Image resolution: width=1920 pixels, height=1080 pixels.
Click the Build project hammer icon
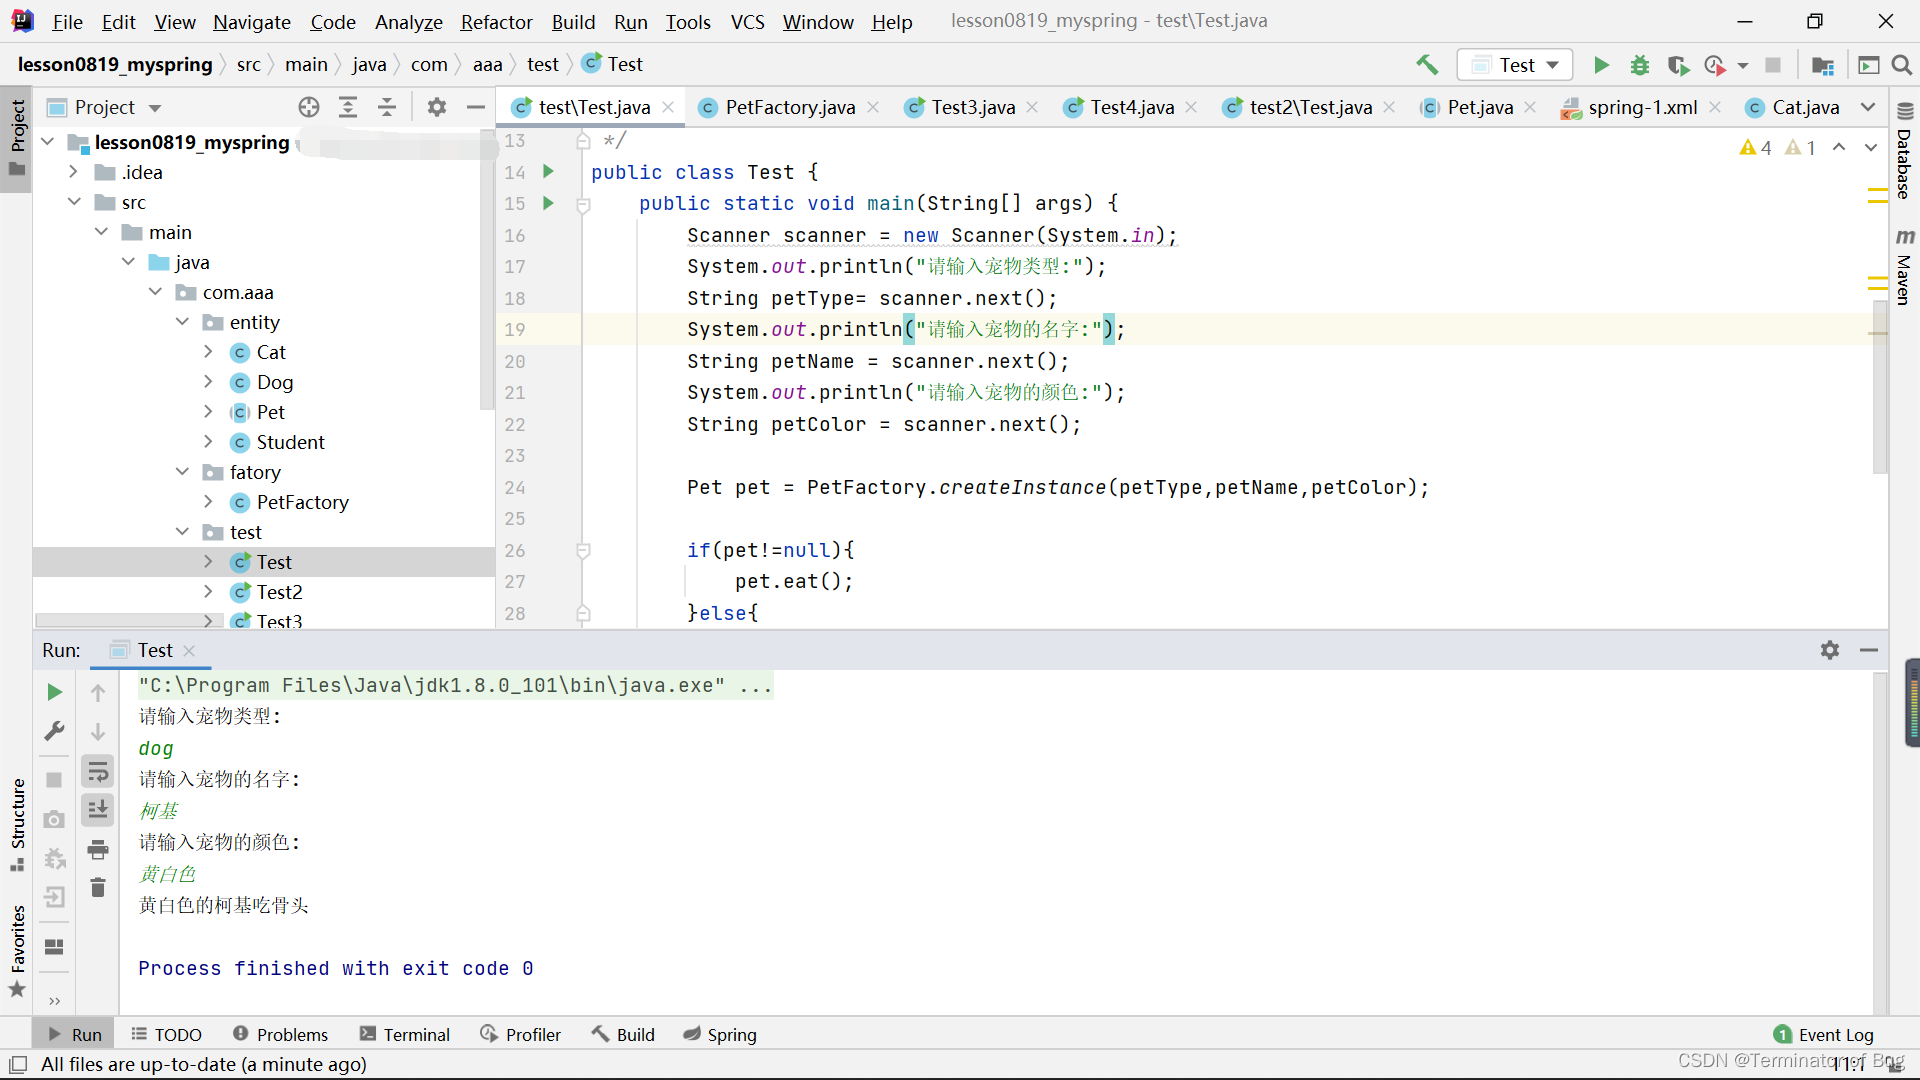tap(1427, 65)
